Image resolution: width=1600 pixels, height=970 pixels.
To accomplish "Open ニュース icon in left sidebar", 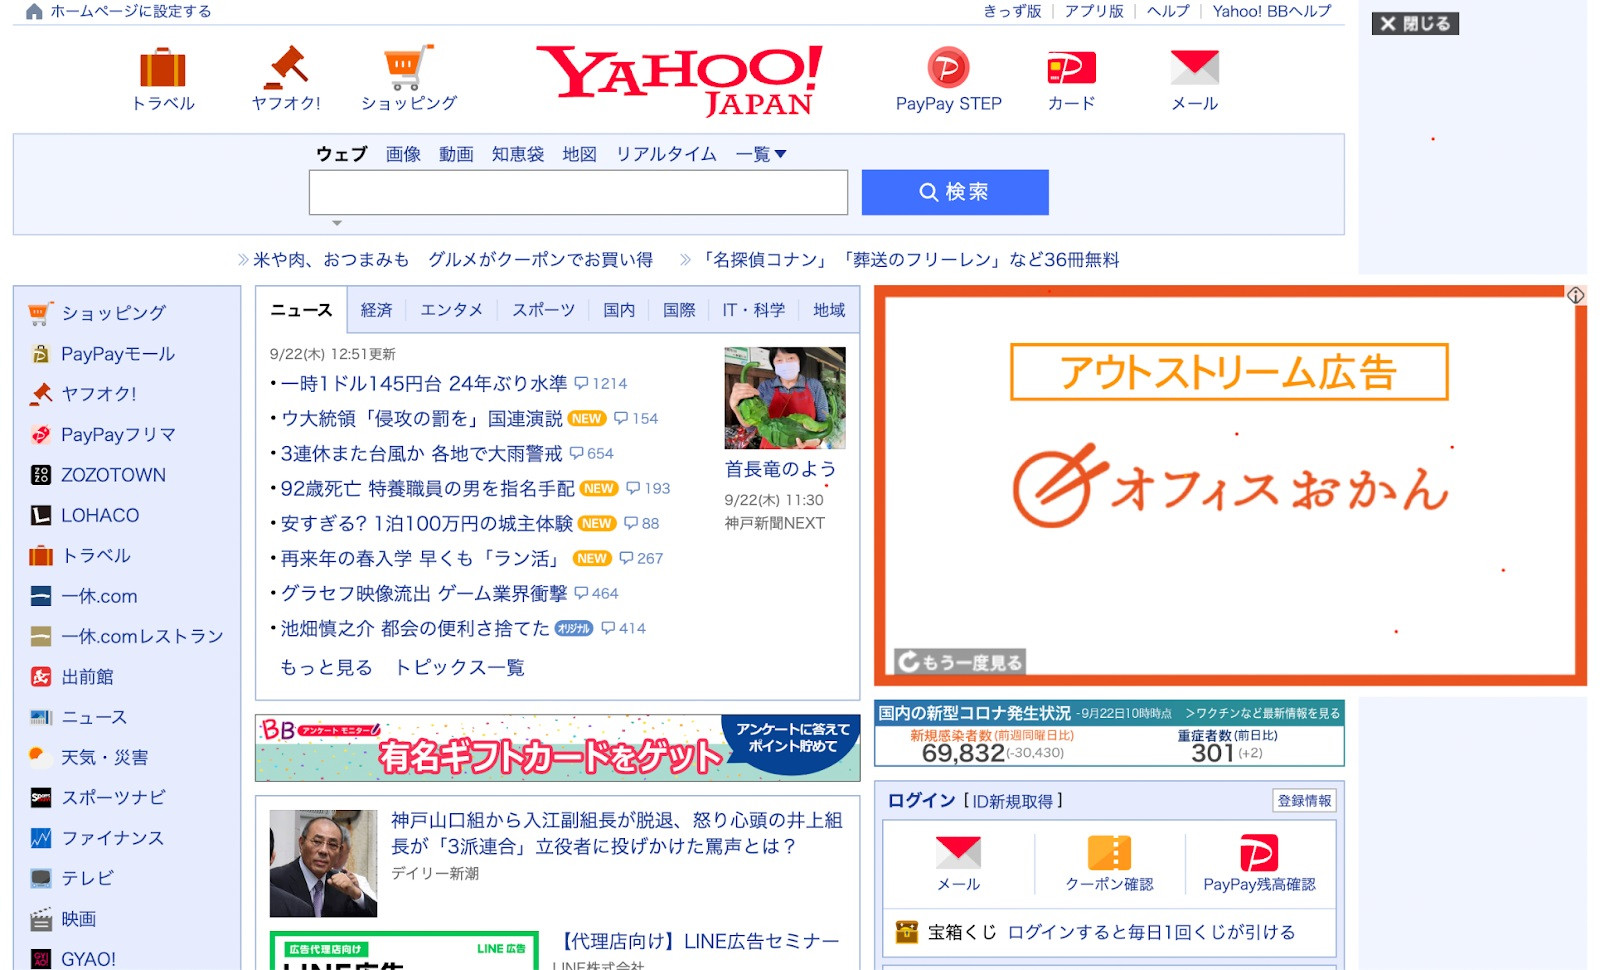I will tap(40, 717).
